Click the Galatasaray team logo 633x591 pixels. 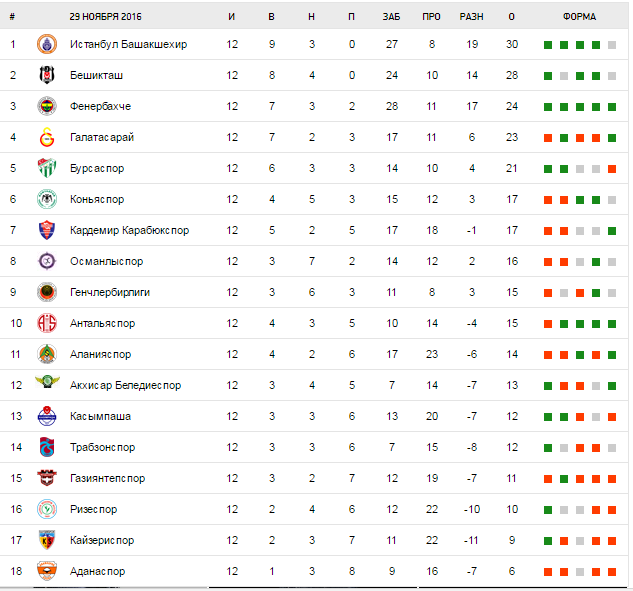pos(47,137)
